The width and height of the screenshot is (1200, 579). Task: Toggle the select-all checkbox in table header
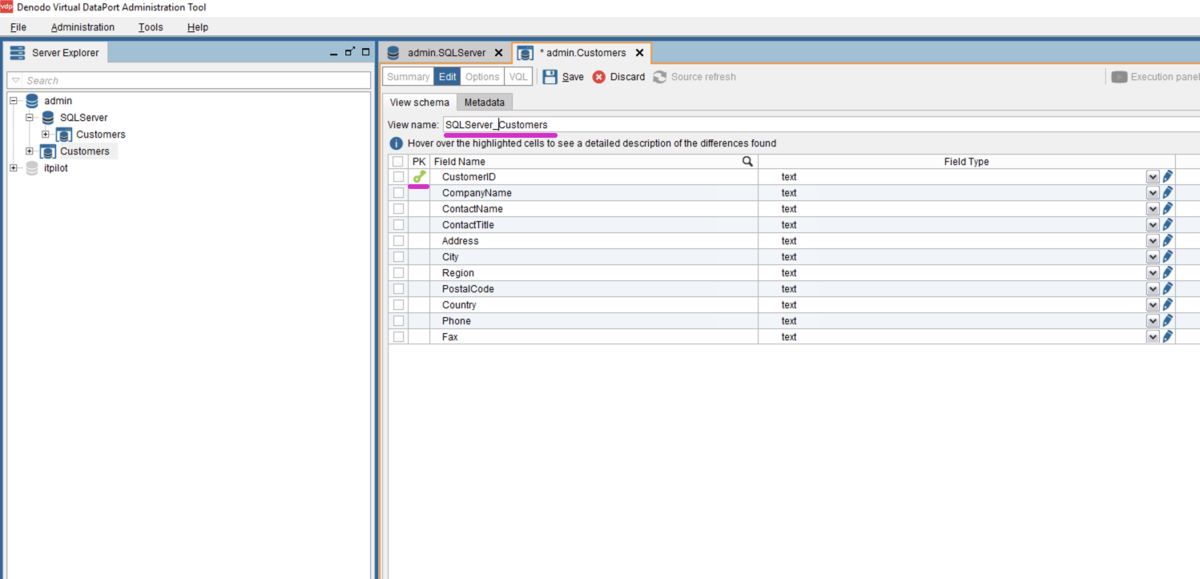coord(398,161)
